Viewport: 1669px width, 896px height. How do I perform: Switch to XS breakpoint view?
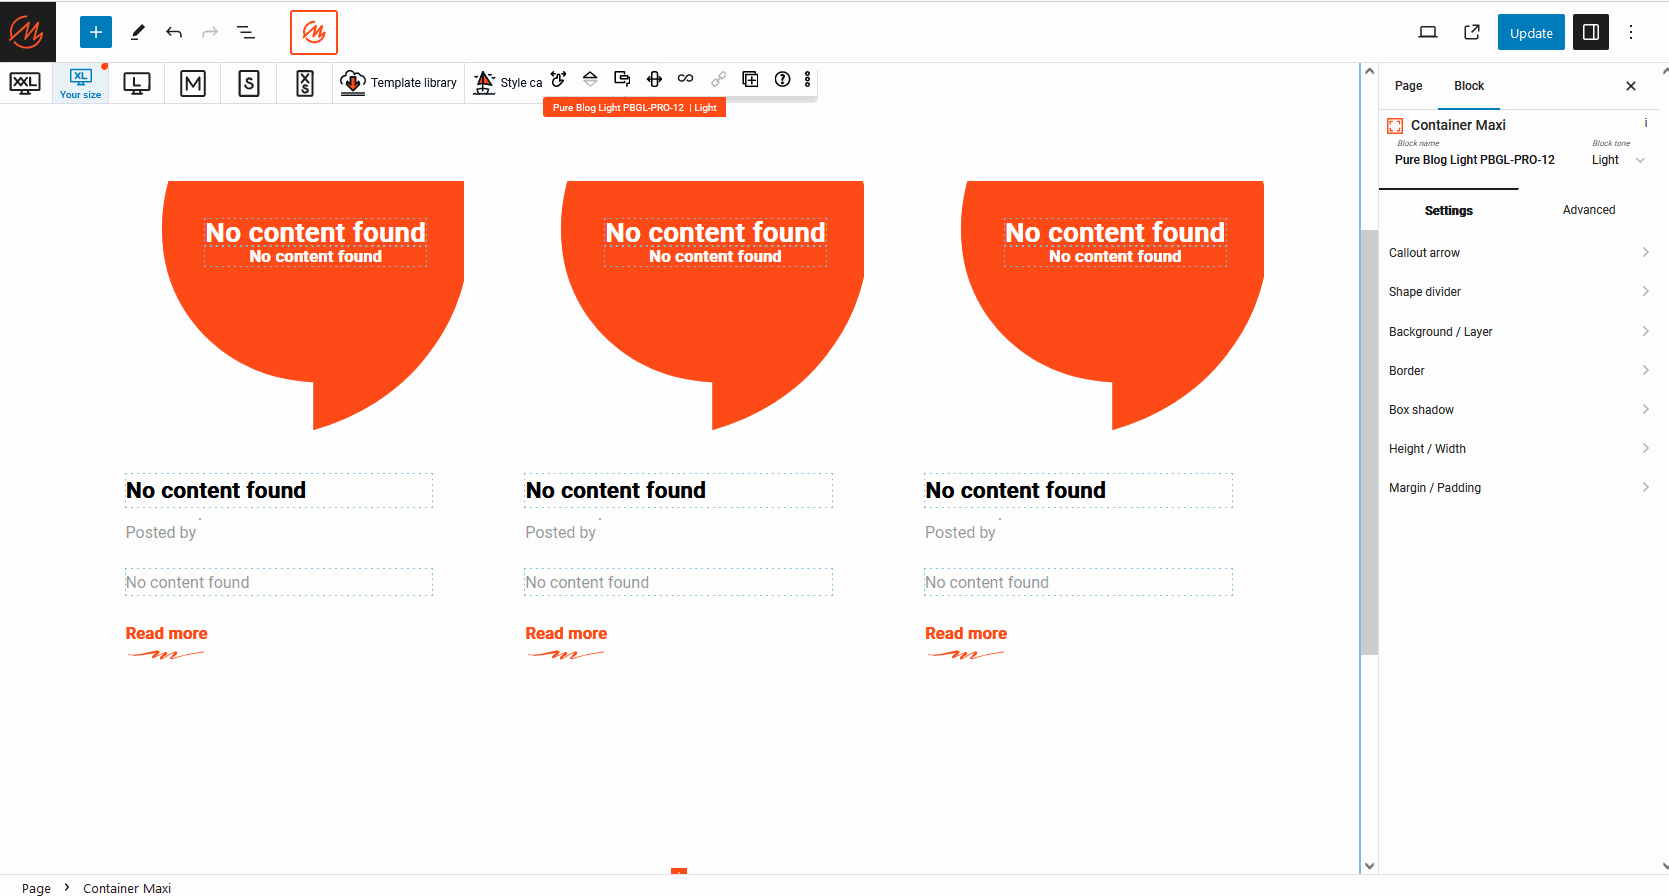click(x=305, y=83)
